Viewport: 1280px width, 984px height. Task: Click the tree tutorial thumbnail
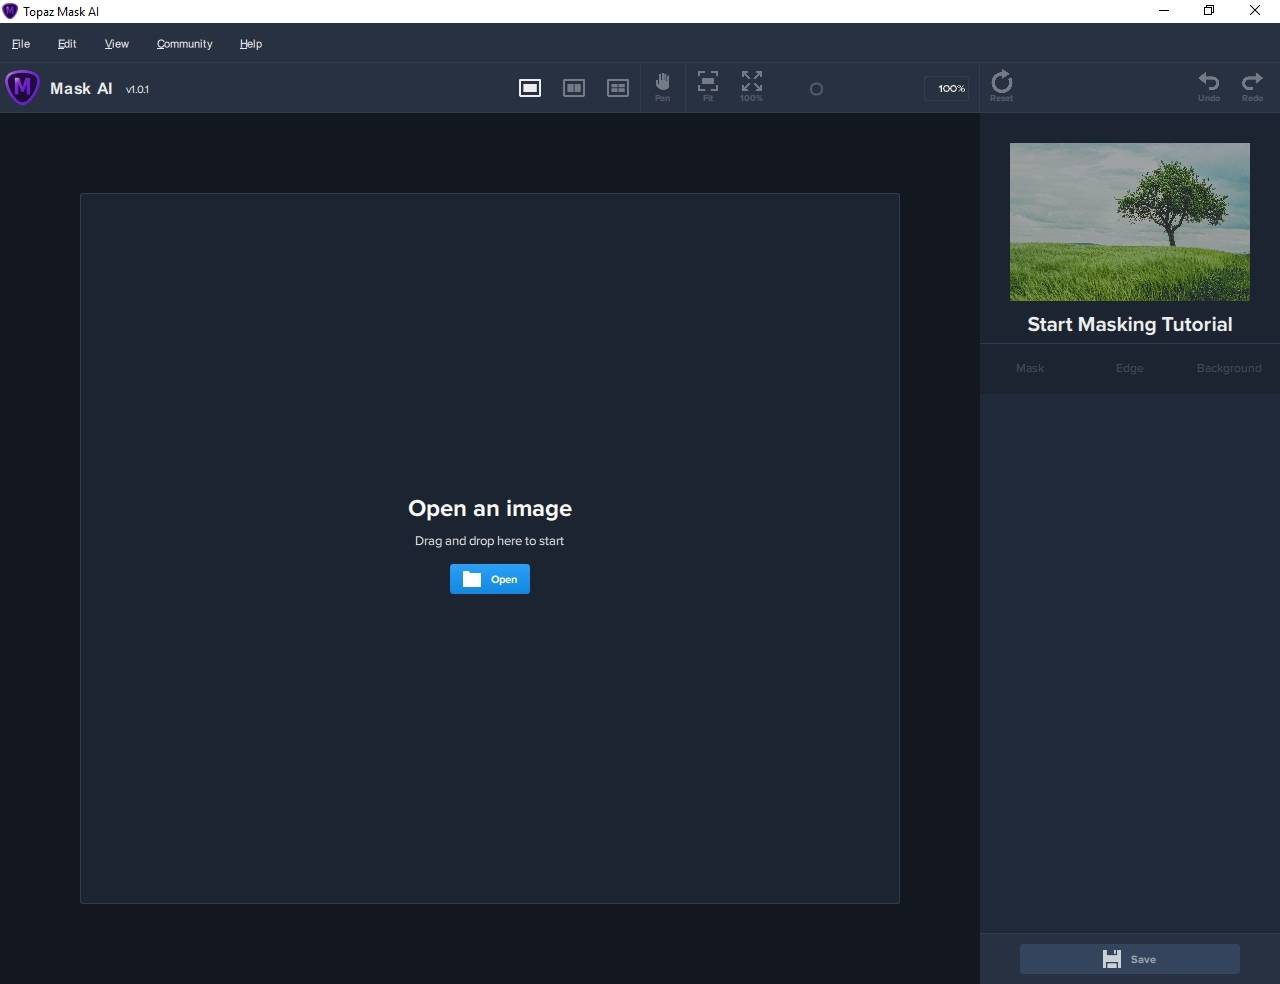point(1130,222)
